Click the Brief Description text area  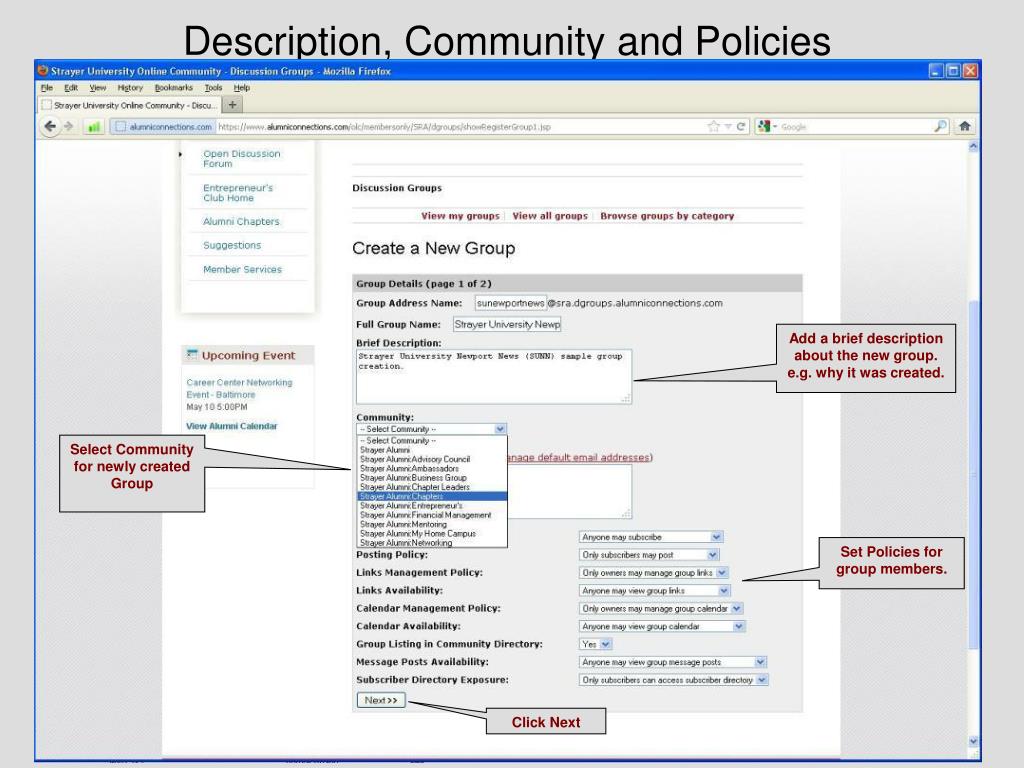point(494,377)
